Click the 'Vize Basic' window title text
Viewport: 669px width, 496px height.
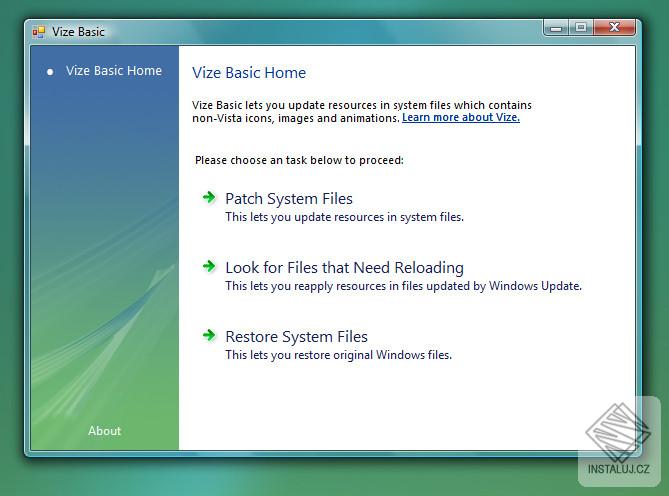coord(78,32)
